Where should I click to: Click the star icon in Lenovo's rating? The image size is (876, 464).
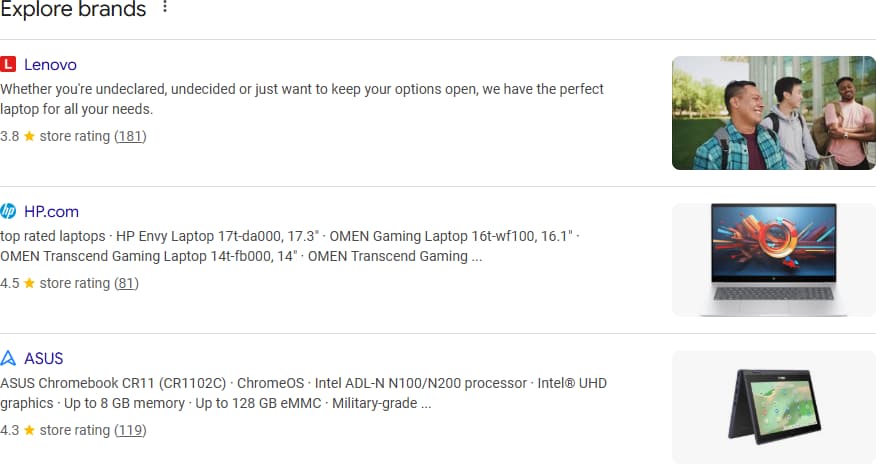[29, 136]
